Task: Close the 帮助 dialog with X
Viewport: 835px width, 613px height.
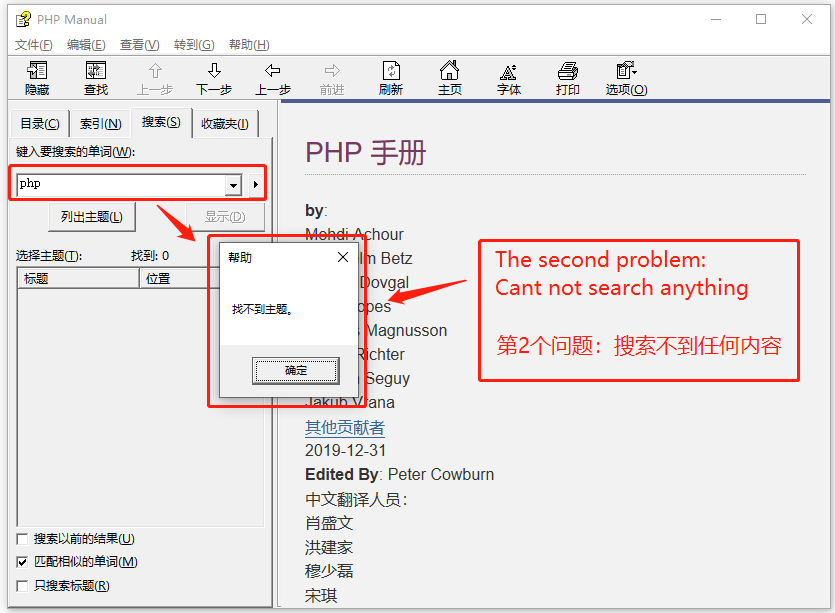Action: (x=343, y=257)
